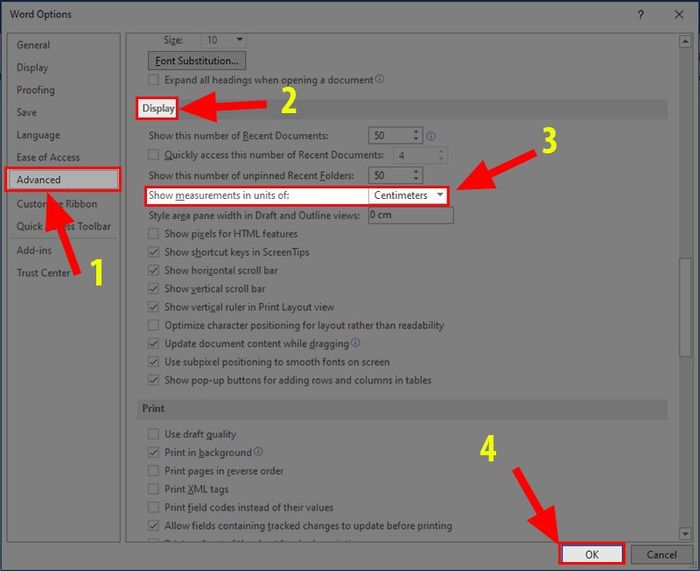
Task: Adjust unpinned Recent Folders spinner arrows
Action: (416, 175)
